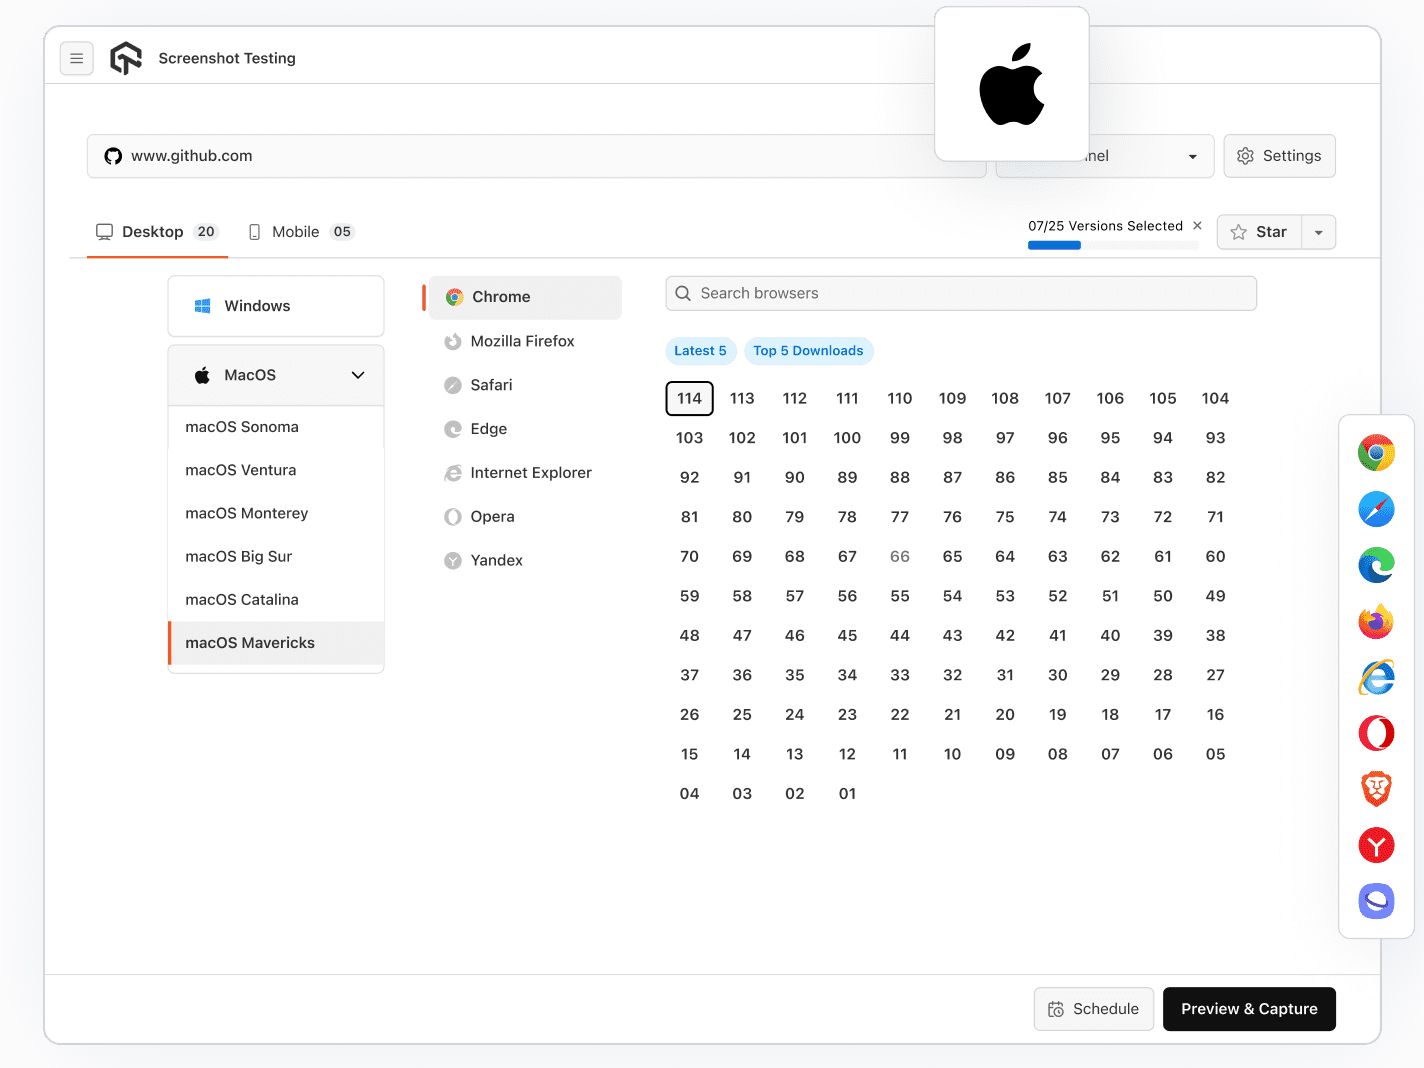Click the versions selected progress bar
Image resolution: width=1424 pixels, height=1068 pixels.
pyautogui.click(x=1112, y=245)
